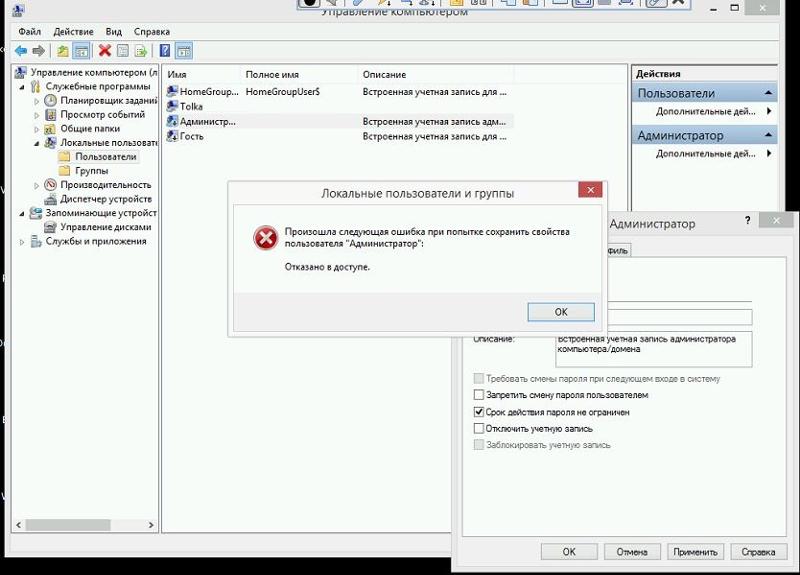Open Дополнительные действия under Администратор

[x=705, y=154]
